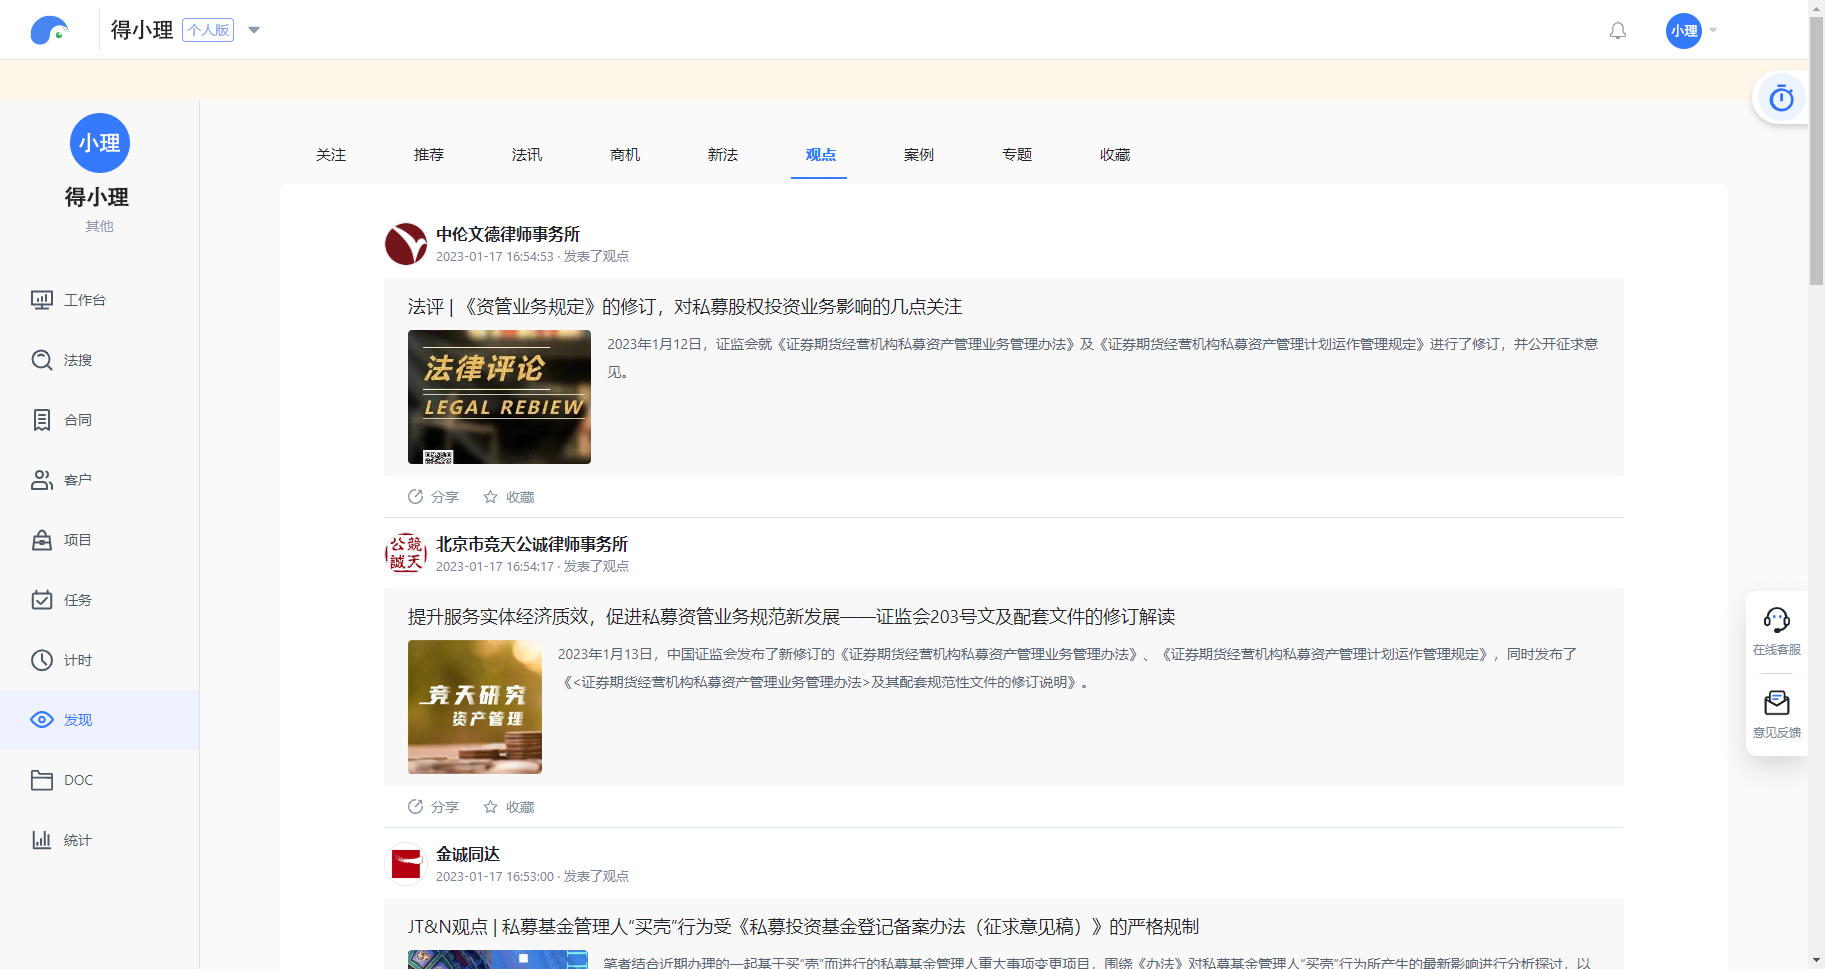This screenshot has height=969, width=1825.
Task: Open the 工作台 workbench sidebar item
Action: coord(99,300)
